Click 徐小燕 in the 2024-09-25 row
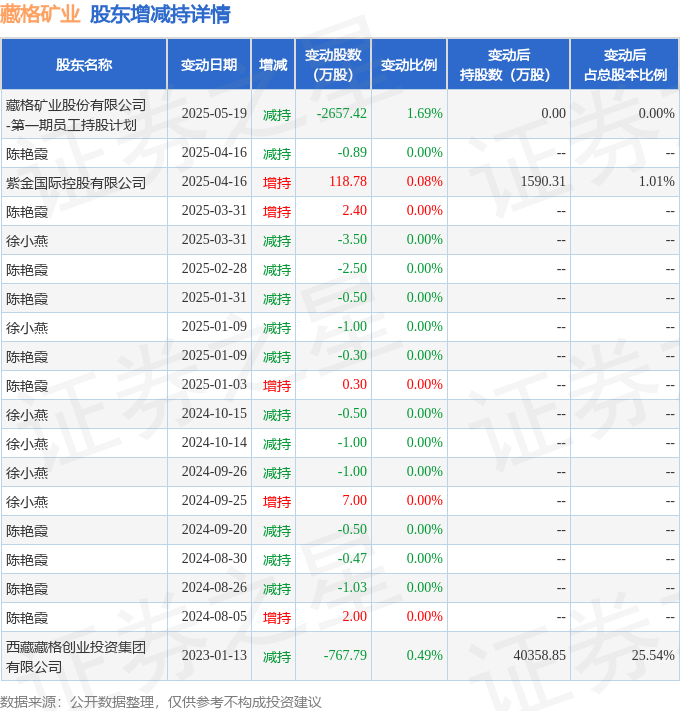This screenshot has height=711, width=680. pyautogui.click(x=27, y=502)
